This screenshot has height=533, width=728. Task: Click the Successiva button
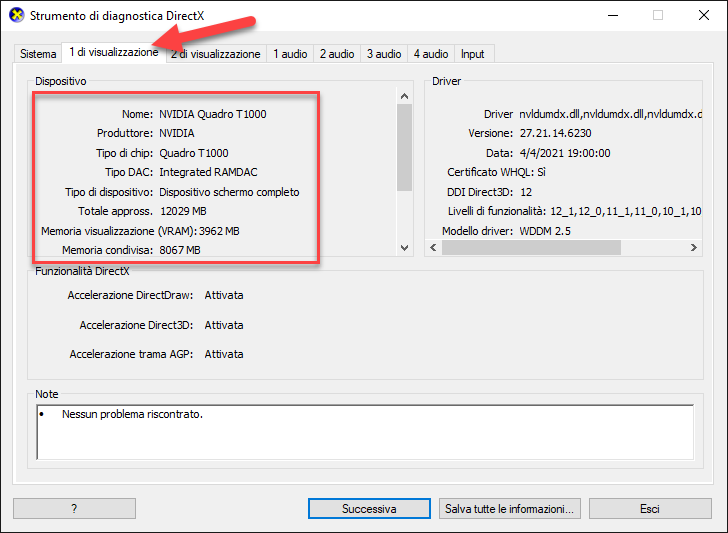tap(369, 508)
